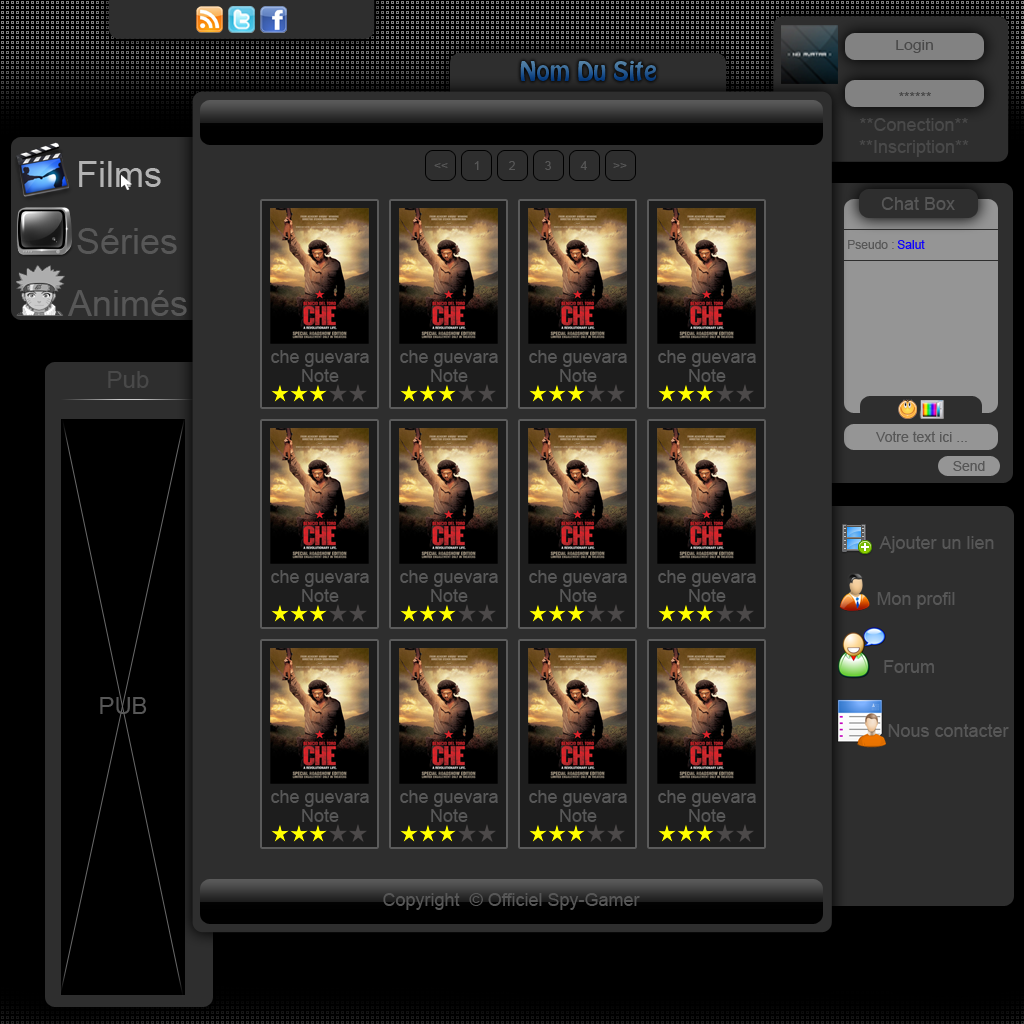Screen dimensions: 1024x1024
Task: Click the **Conection** link
Action: (x=914, y=125)
